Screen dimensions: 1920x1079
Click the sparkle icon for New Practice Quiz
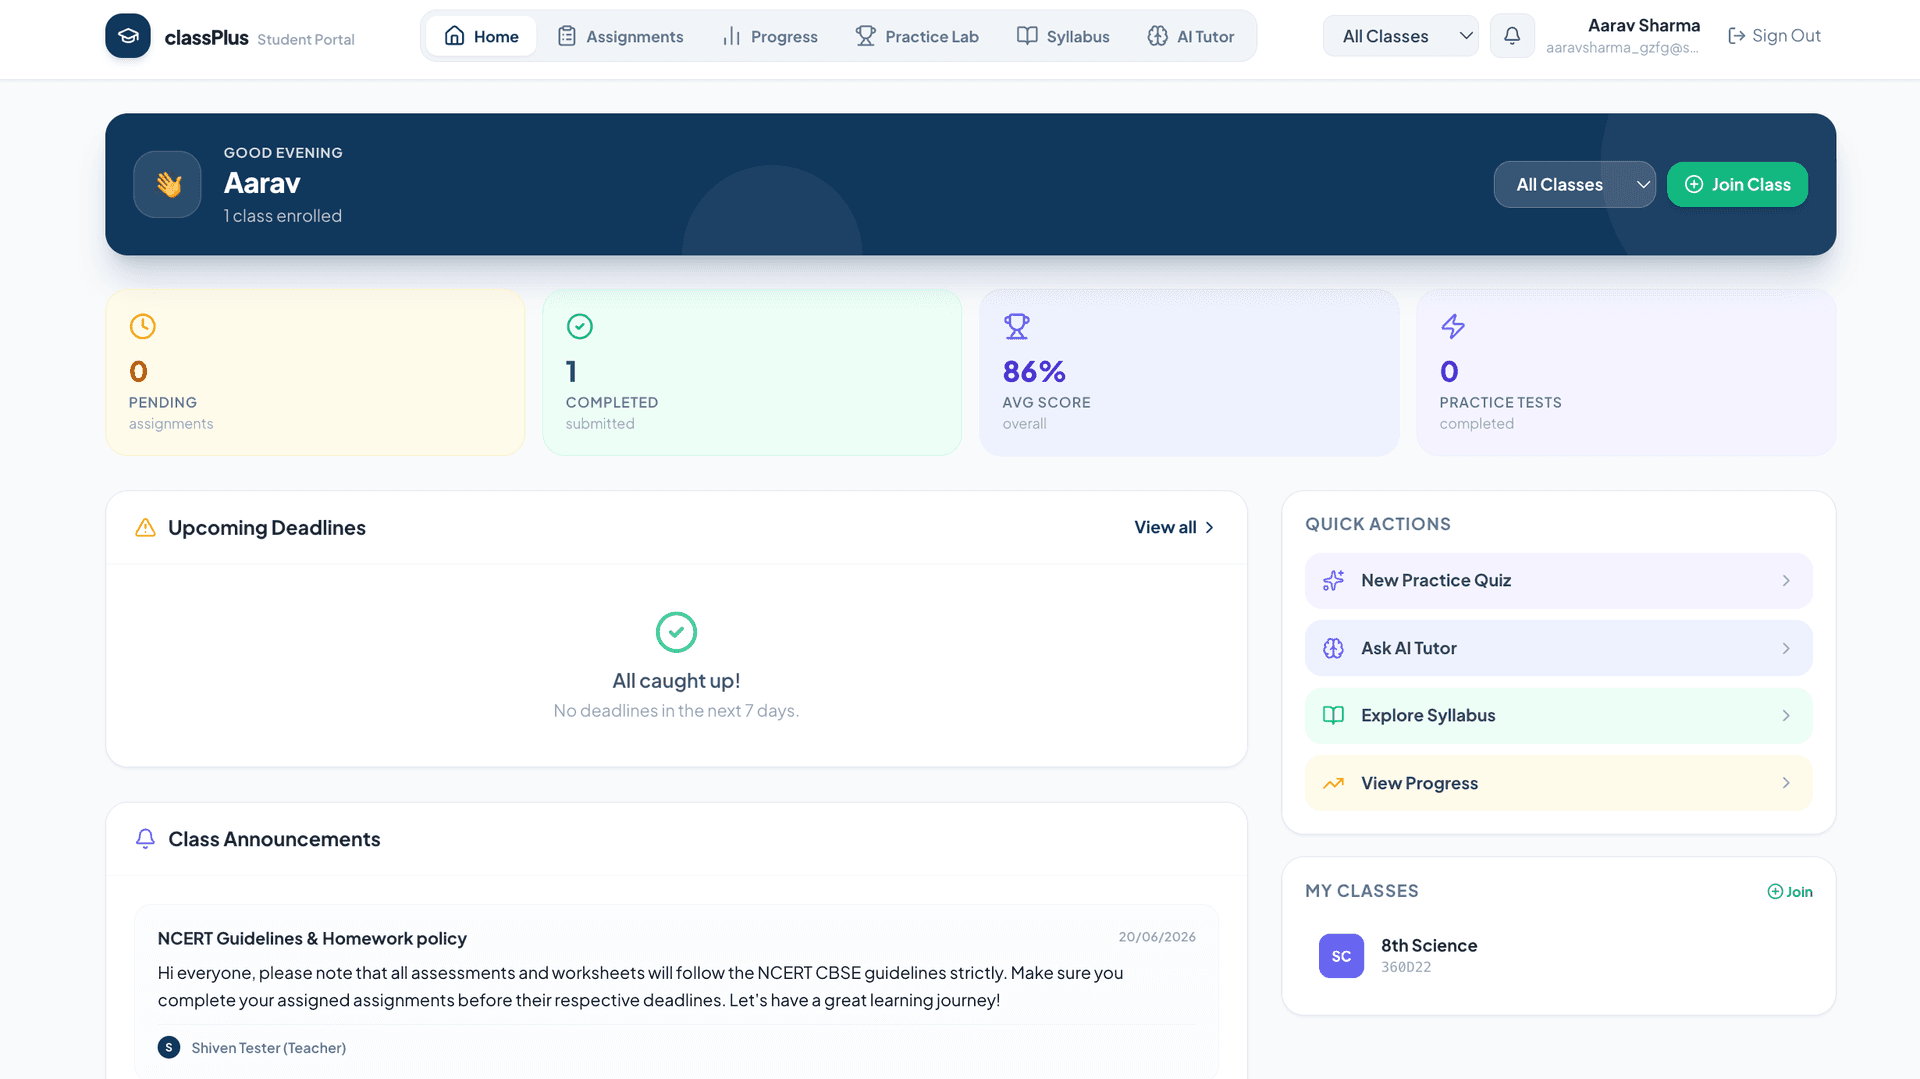(1333, 581)
